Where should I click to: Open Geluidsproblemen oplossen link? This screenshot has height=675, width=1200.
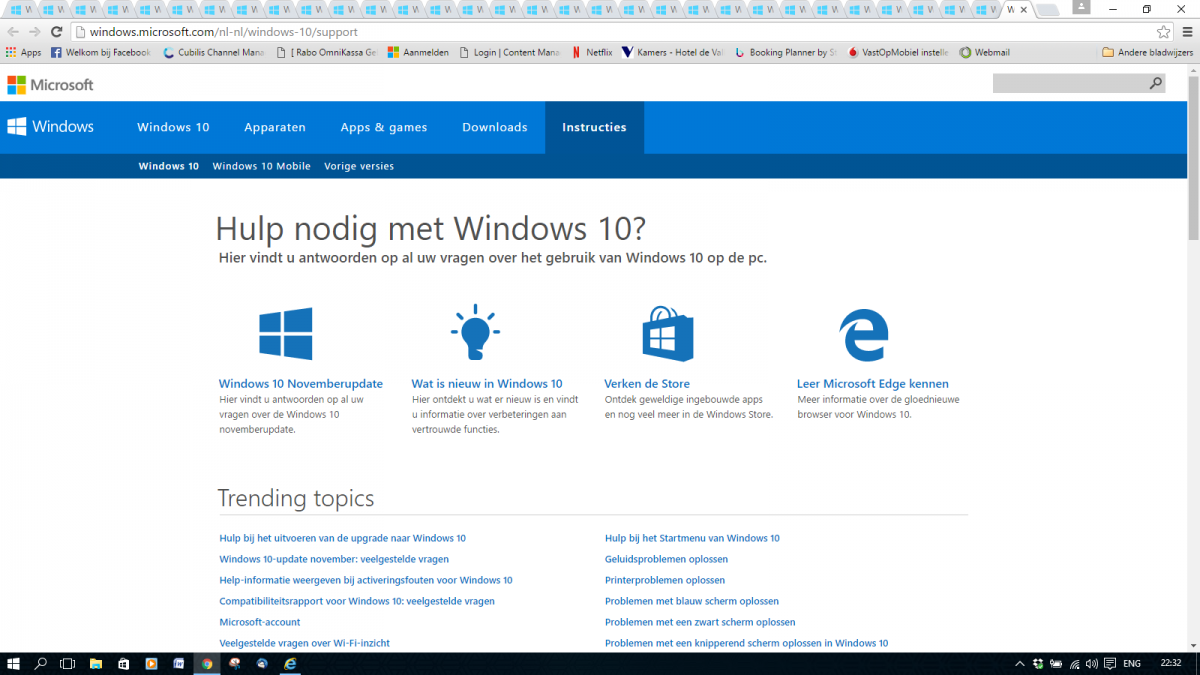point(666,559)
